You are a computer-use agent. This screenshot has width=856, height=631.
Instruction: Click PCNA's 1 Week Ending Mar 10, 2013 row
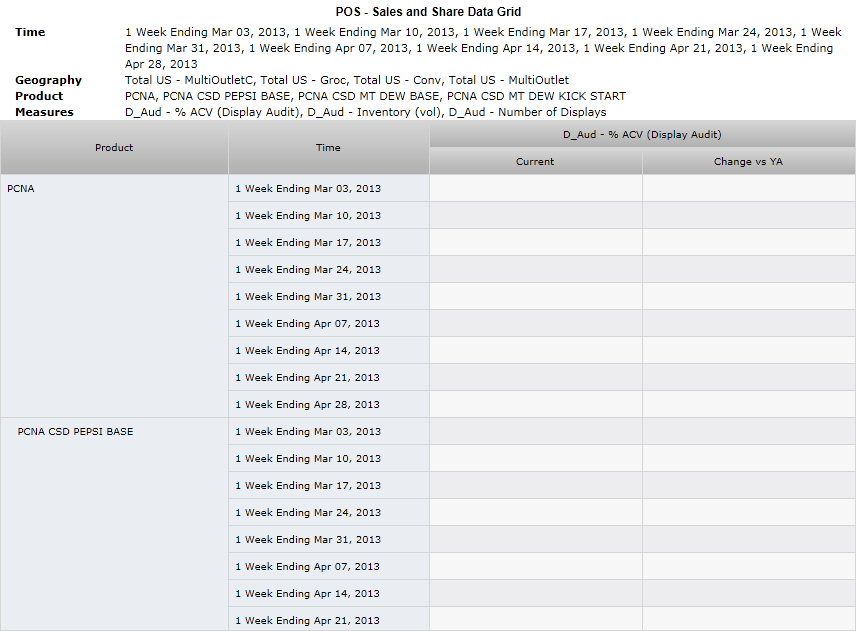coord(329,216)
